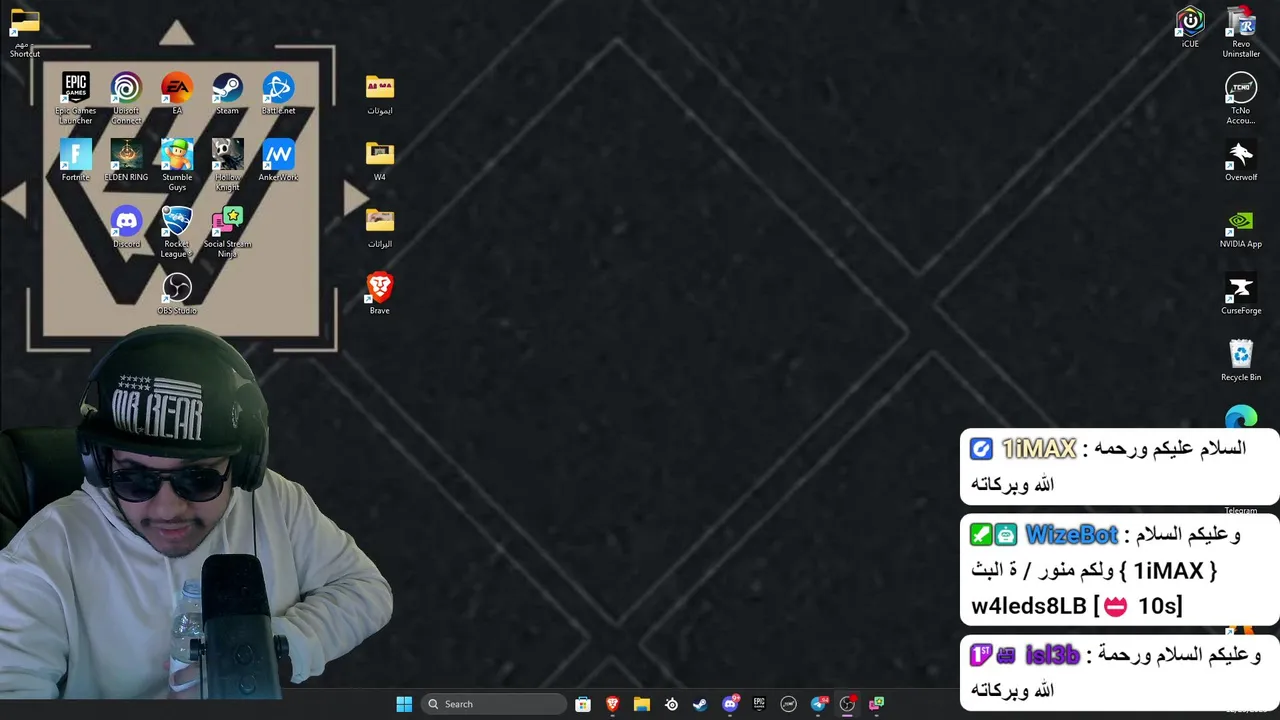Select the Rocket League desktop icon
Image resolution: width=1280 pixels, height=720 pixels.
177,231
